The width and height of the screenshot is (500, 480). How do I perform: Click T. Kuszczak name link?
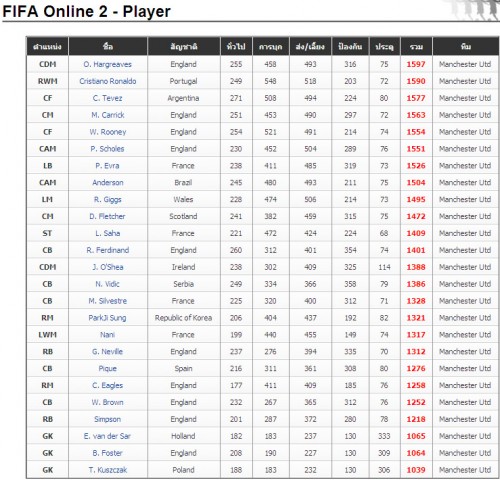point(107,470)
